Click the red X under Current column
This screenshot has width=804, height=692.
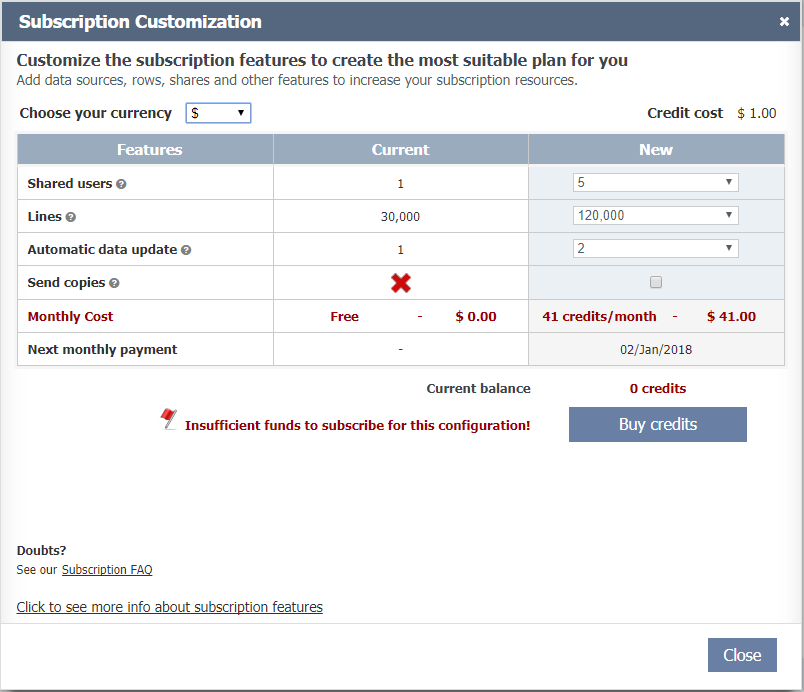click(x=401, y=283)
